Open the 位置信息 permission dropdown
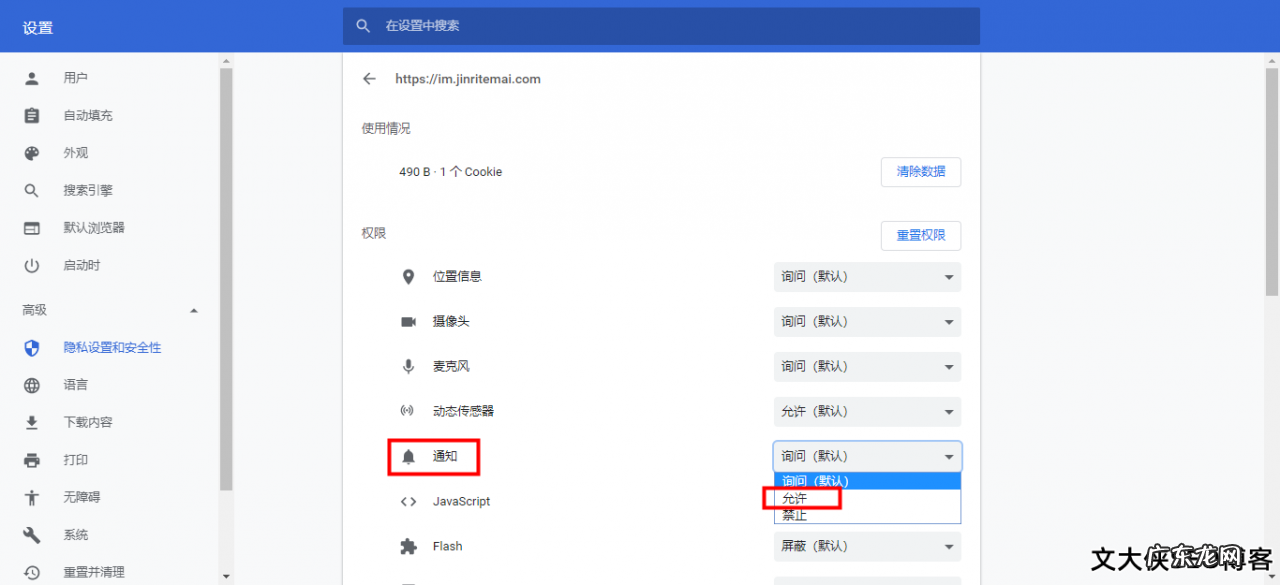This screenshot has width=1280, height=585. pyautogui.click(x=866, y=276)
